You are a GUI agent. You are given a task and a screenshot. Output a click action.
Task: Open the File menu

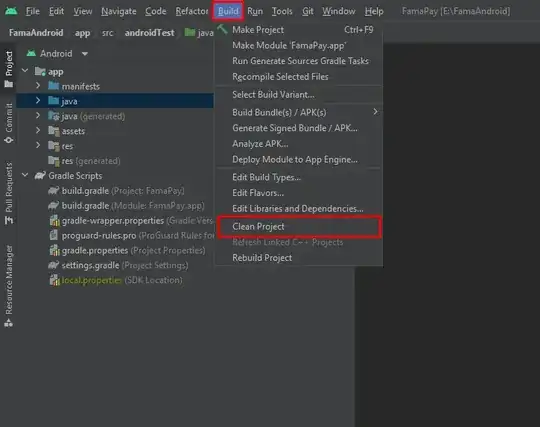(x=33, y=11)
